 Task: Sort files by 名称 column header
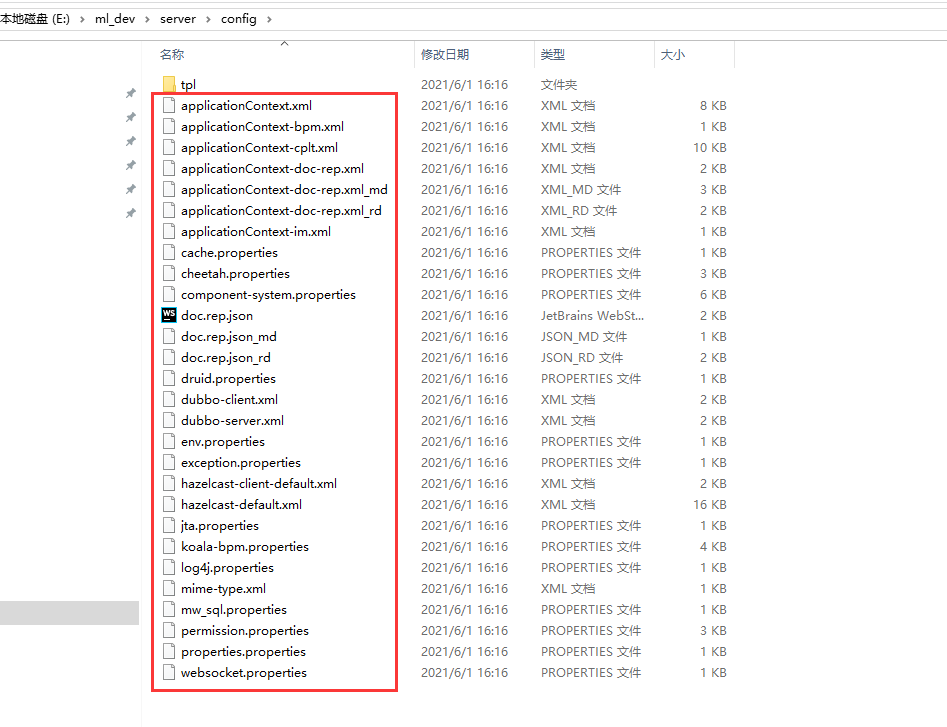tap(172, 54)
